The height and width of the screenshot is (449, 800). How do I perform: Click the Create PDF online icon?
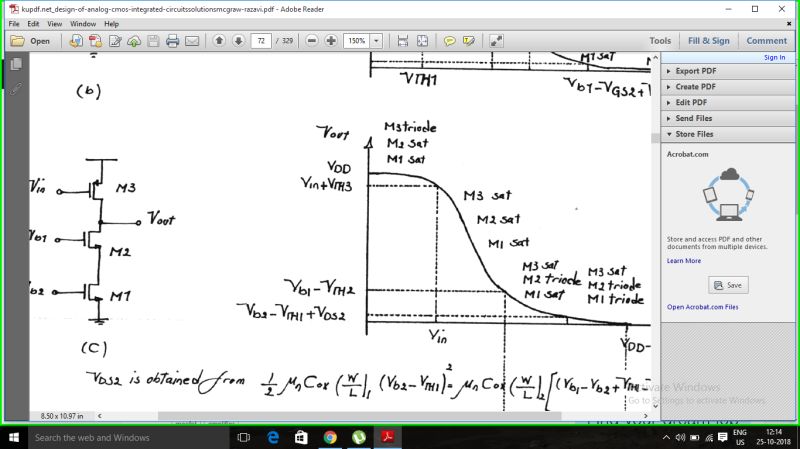pos(76,41)
